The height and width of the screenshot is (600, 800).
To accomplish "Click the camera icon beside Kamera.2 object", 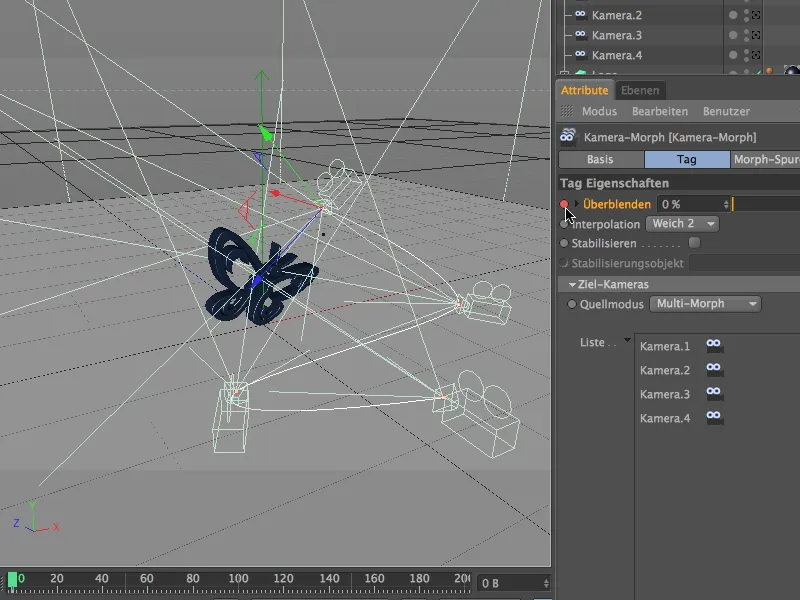I will 580,15.
